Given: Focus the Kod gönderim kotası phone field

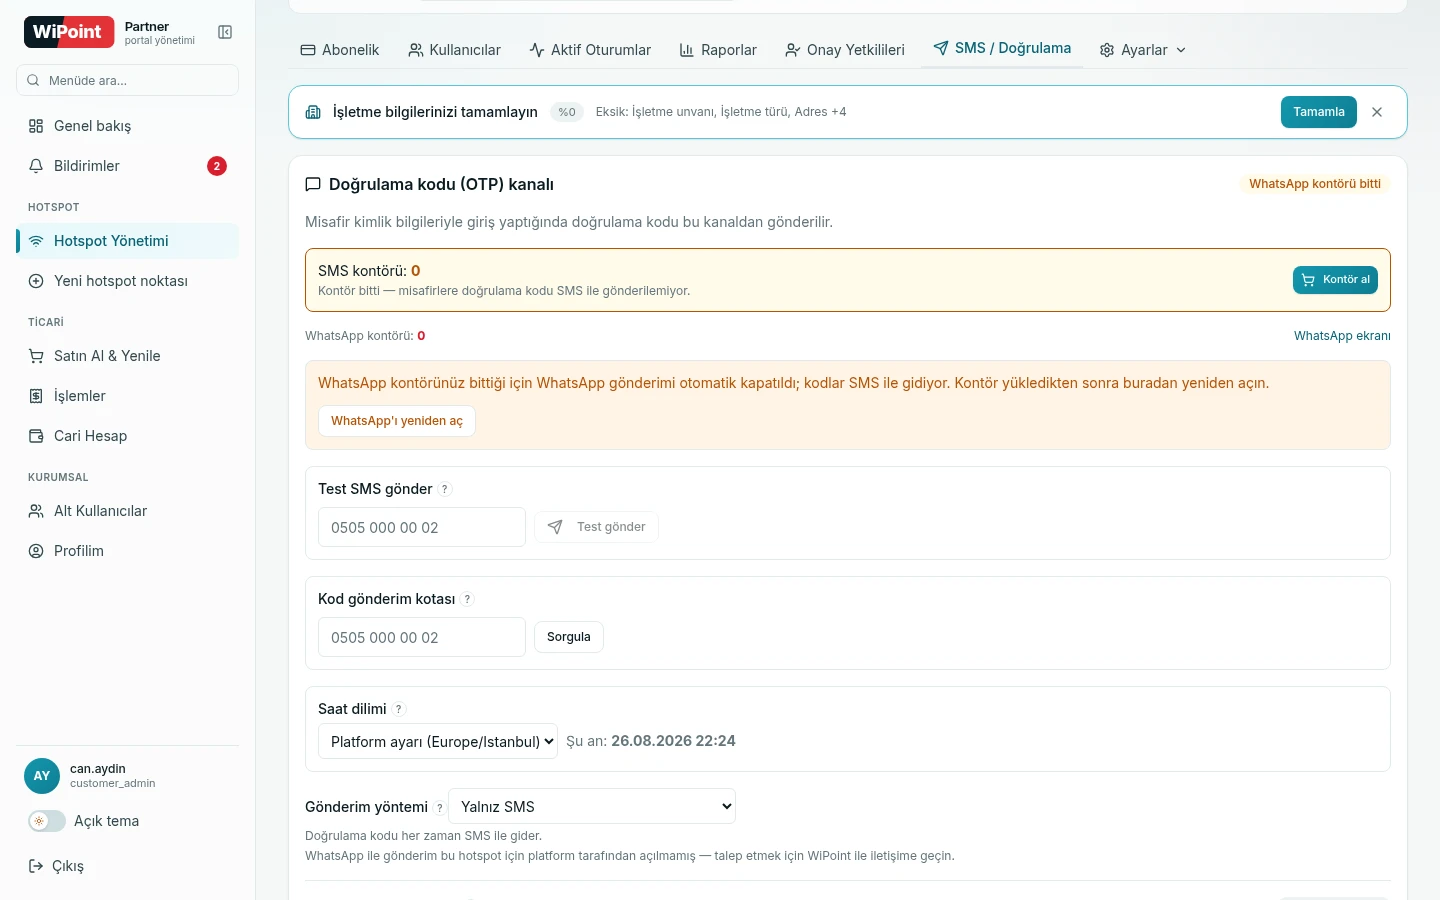Looking at the screenshot, I should (422, 637).
